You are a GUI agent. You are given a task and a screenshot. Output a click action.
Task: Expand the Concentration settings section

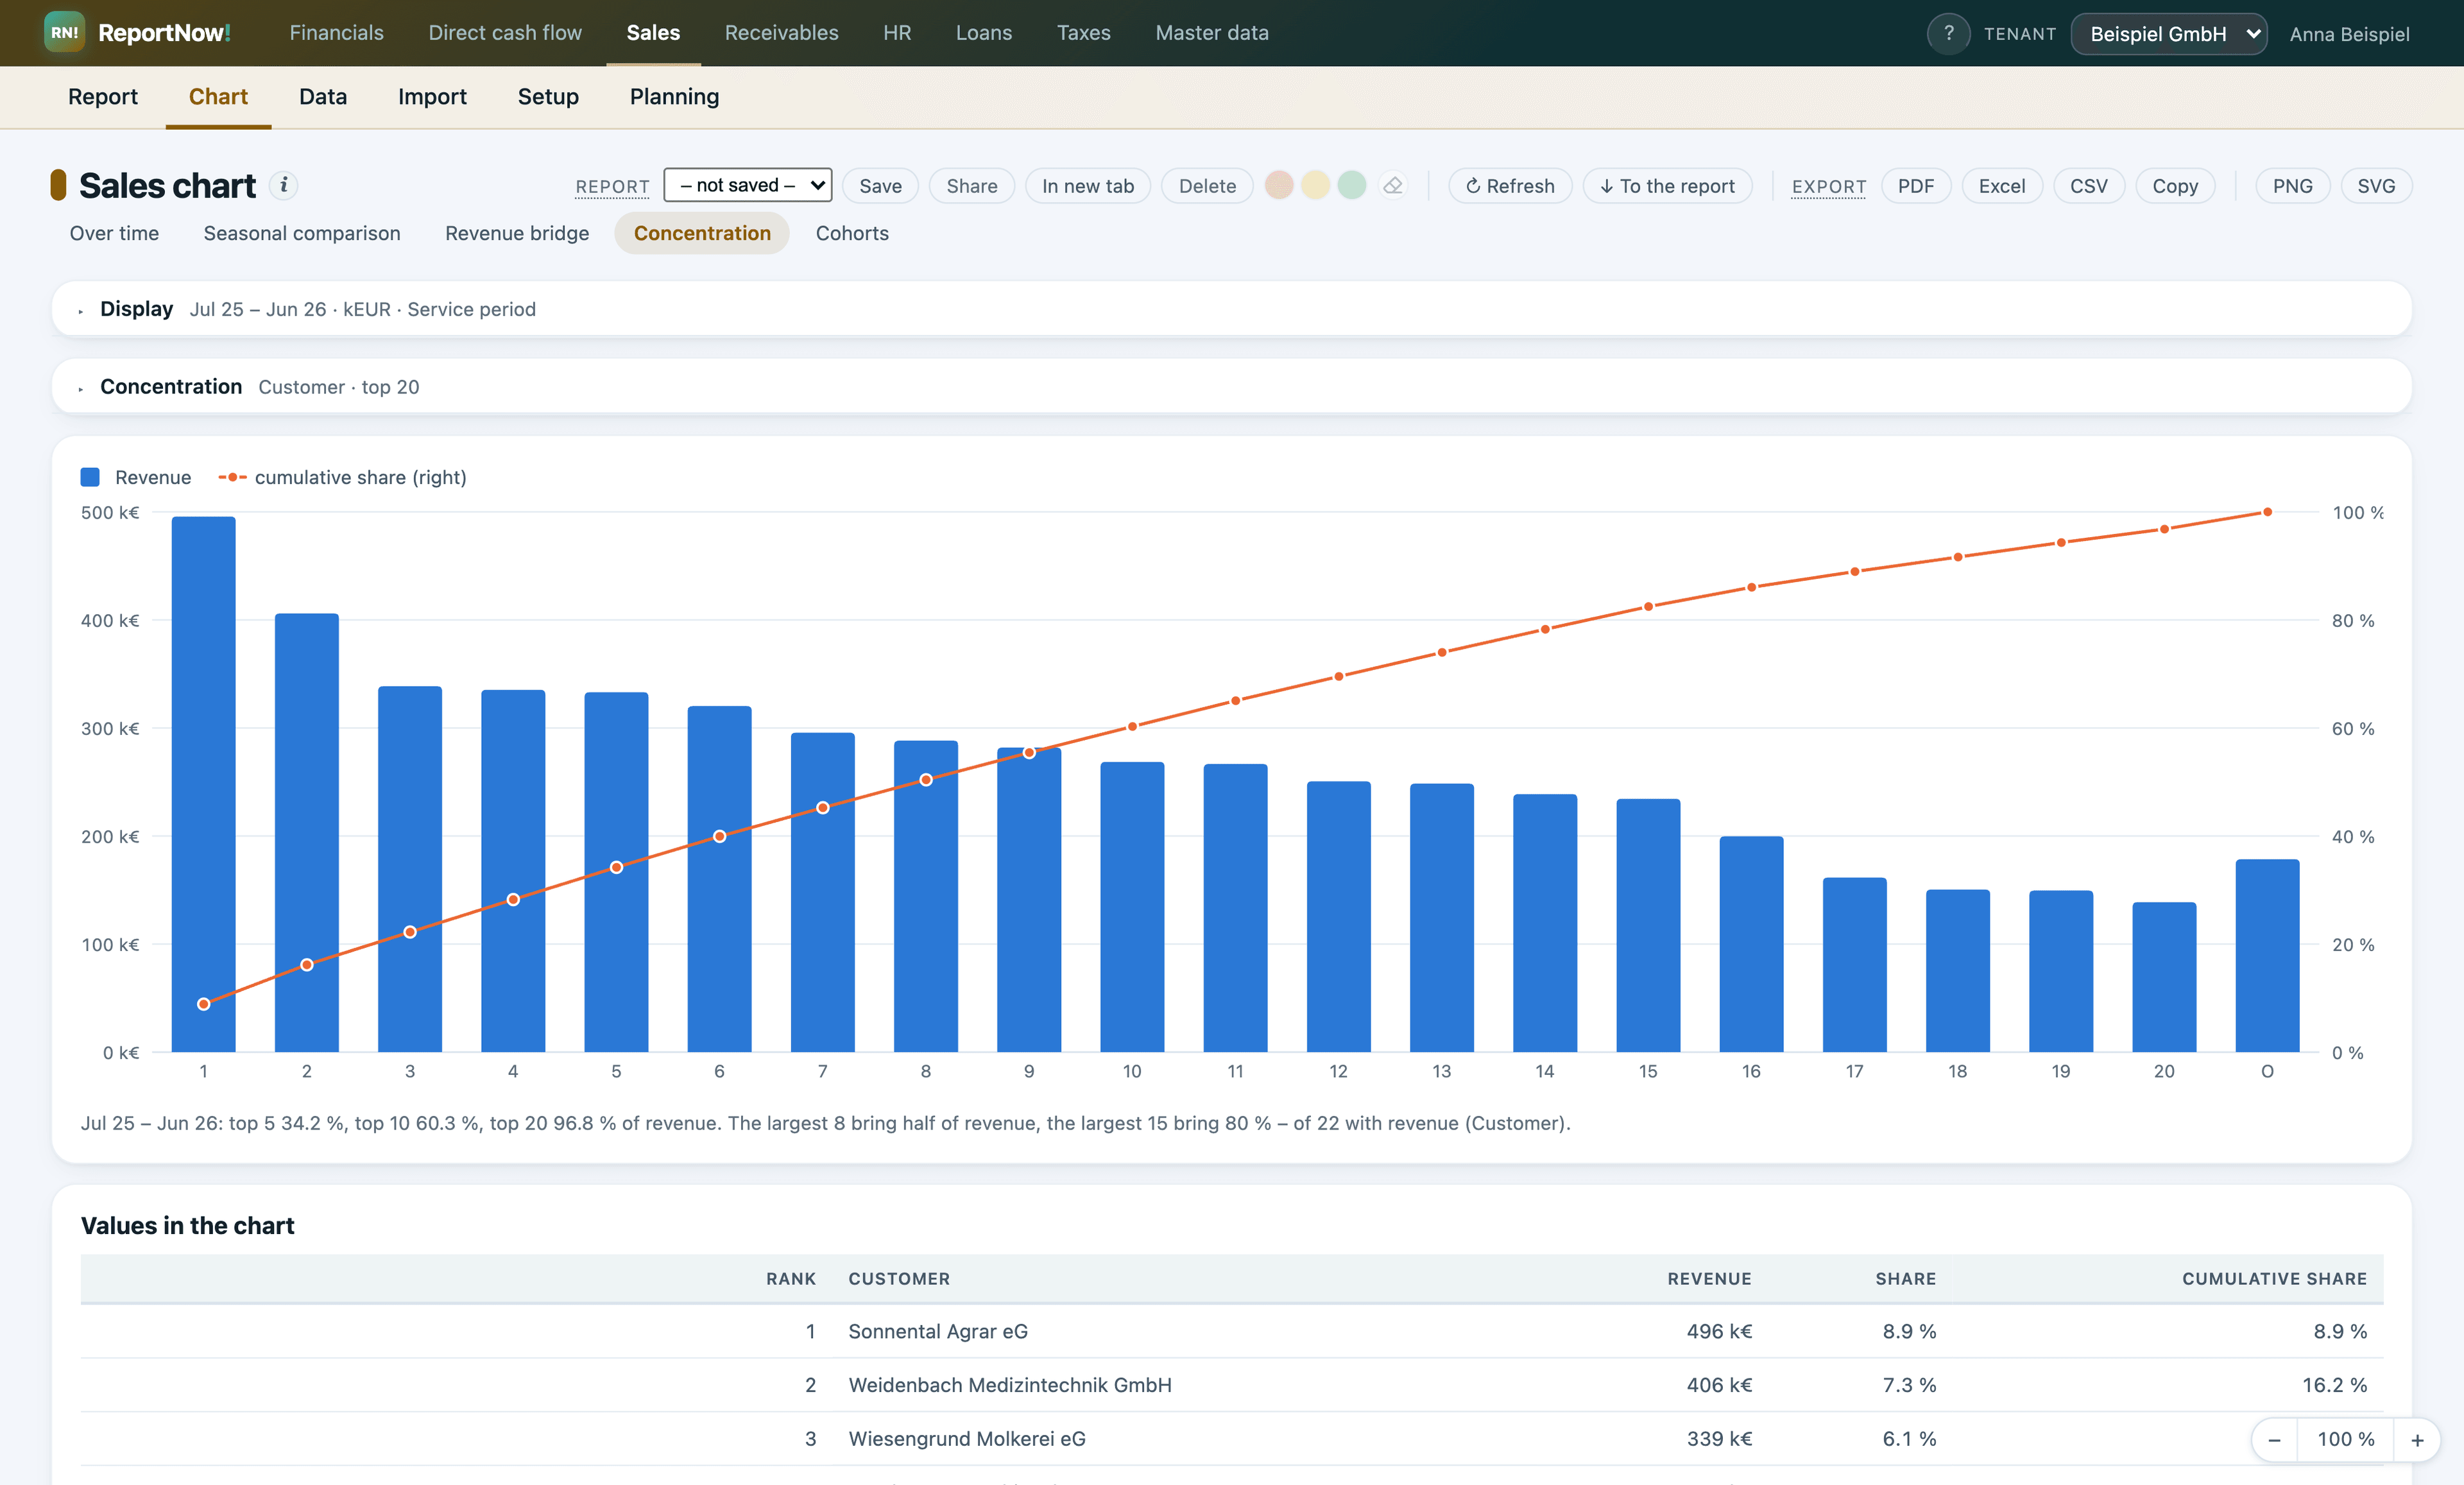point(1231,386)
